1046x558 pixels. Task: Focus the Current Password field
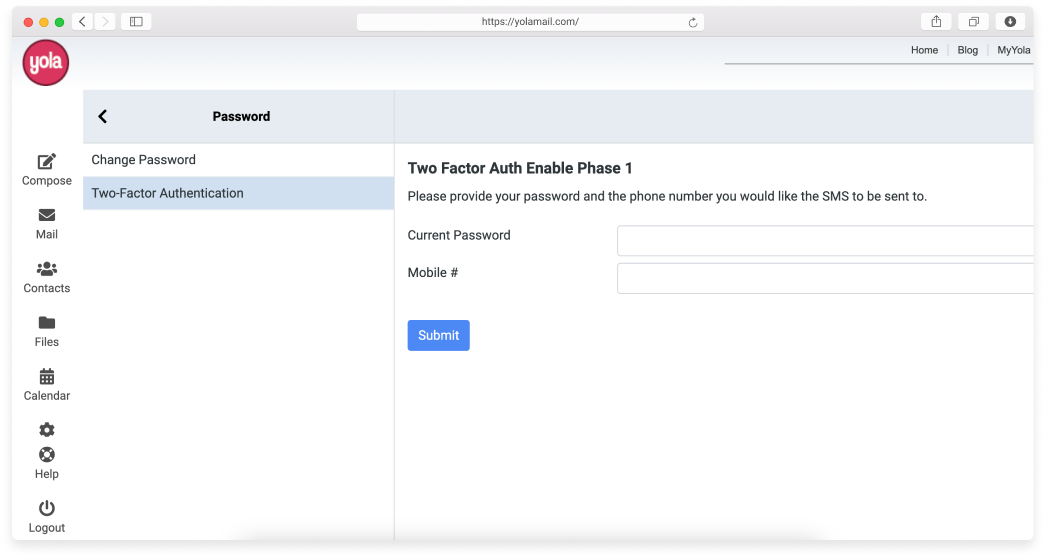point(825,241)
